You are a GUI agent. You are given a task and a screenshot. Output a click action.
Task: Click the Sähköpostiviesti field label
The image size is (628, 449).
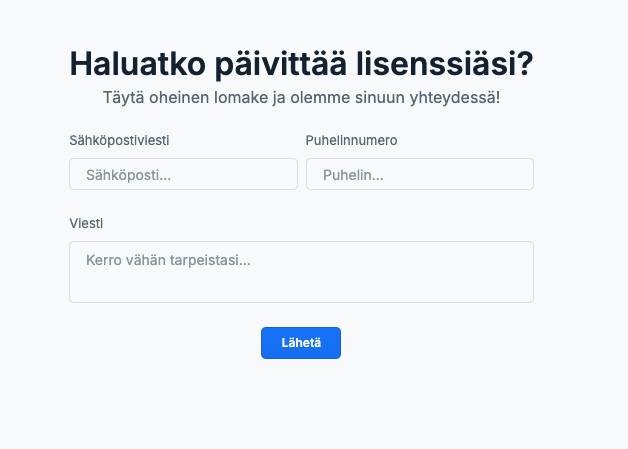tap(119, 140)
